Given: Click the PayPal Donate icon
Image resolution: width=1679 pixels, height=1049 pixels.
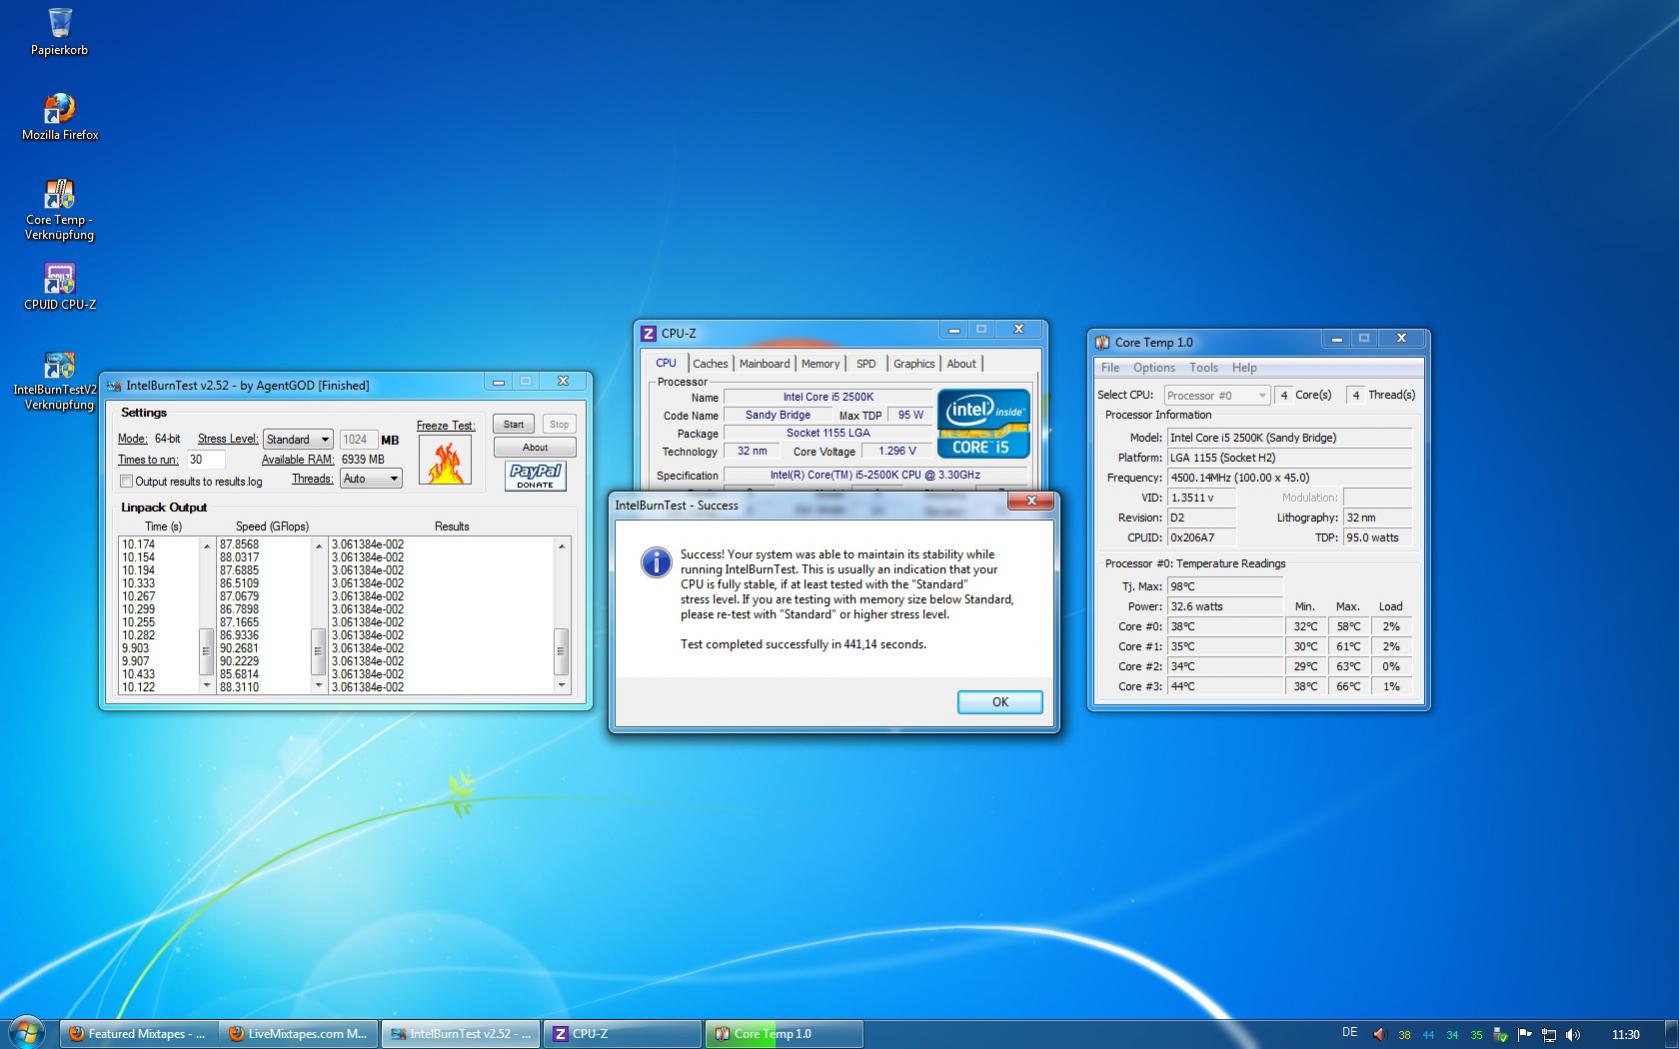Looking at the screenshot, I should 535,475.
